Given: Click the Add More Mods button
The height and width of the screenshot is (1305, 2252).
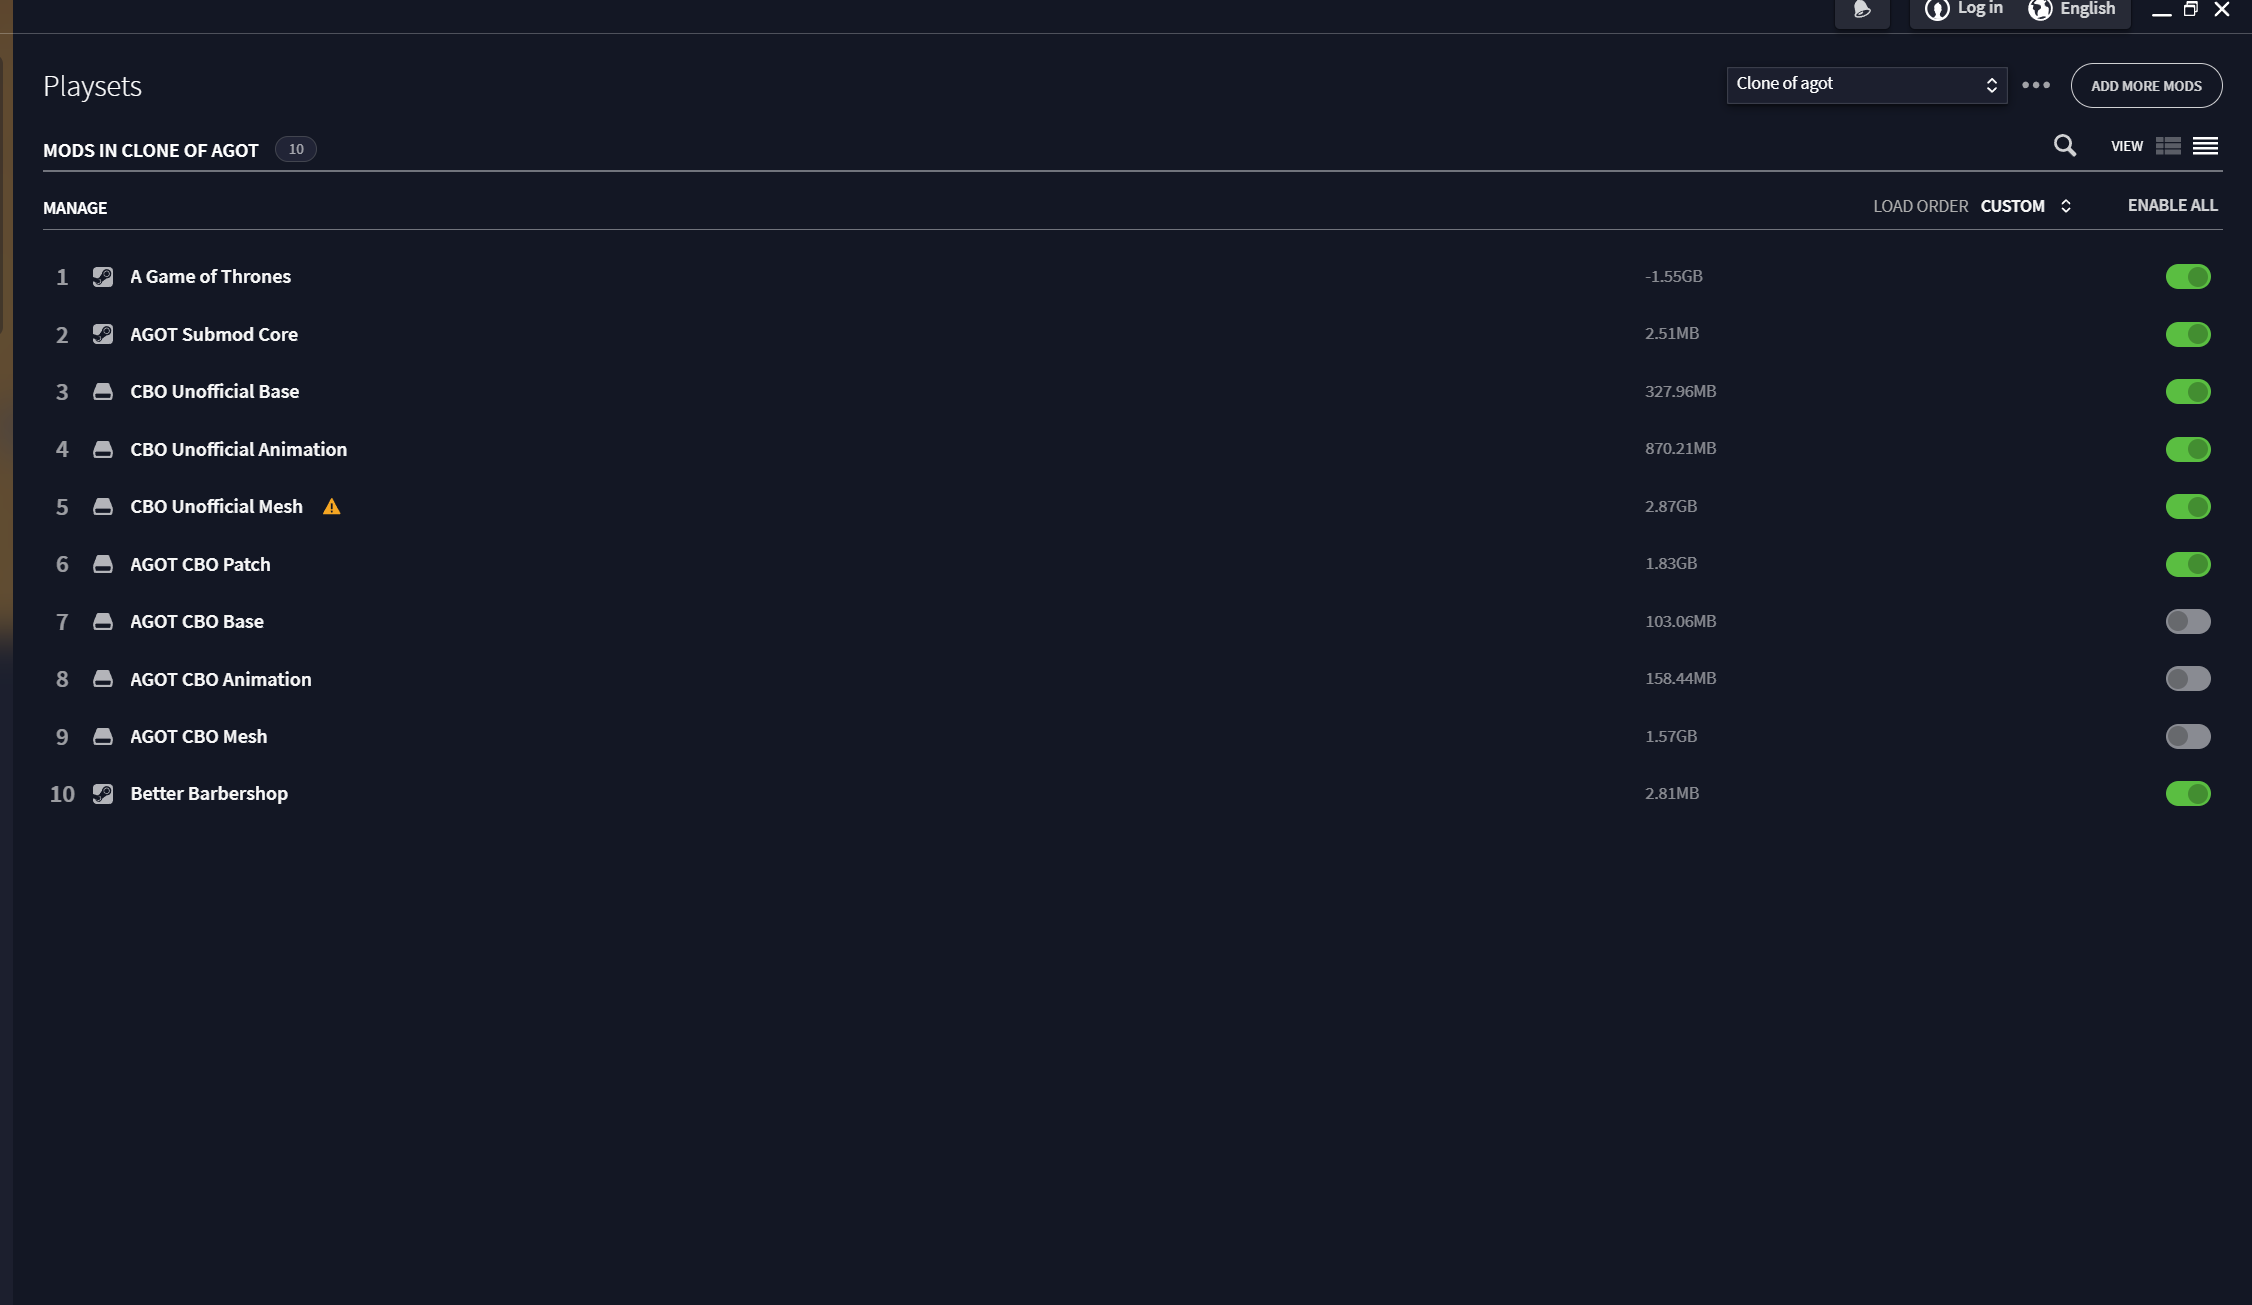Looking at the screenshot, I should point(2146,86).
